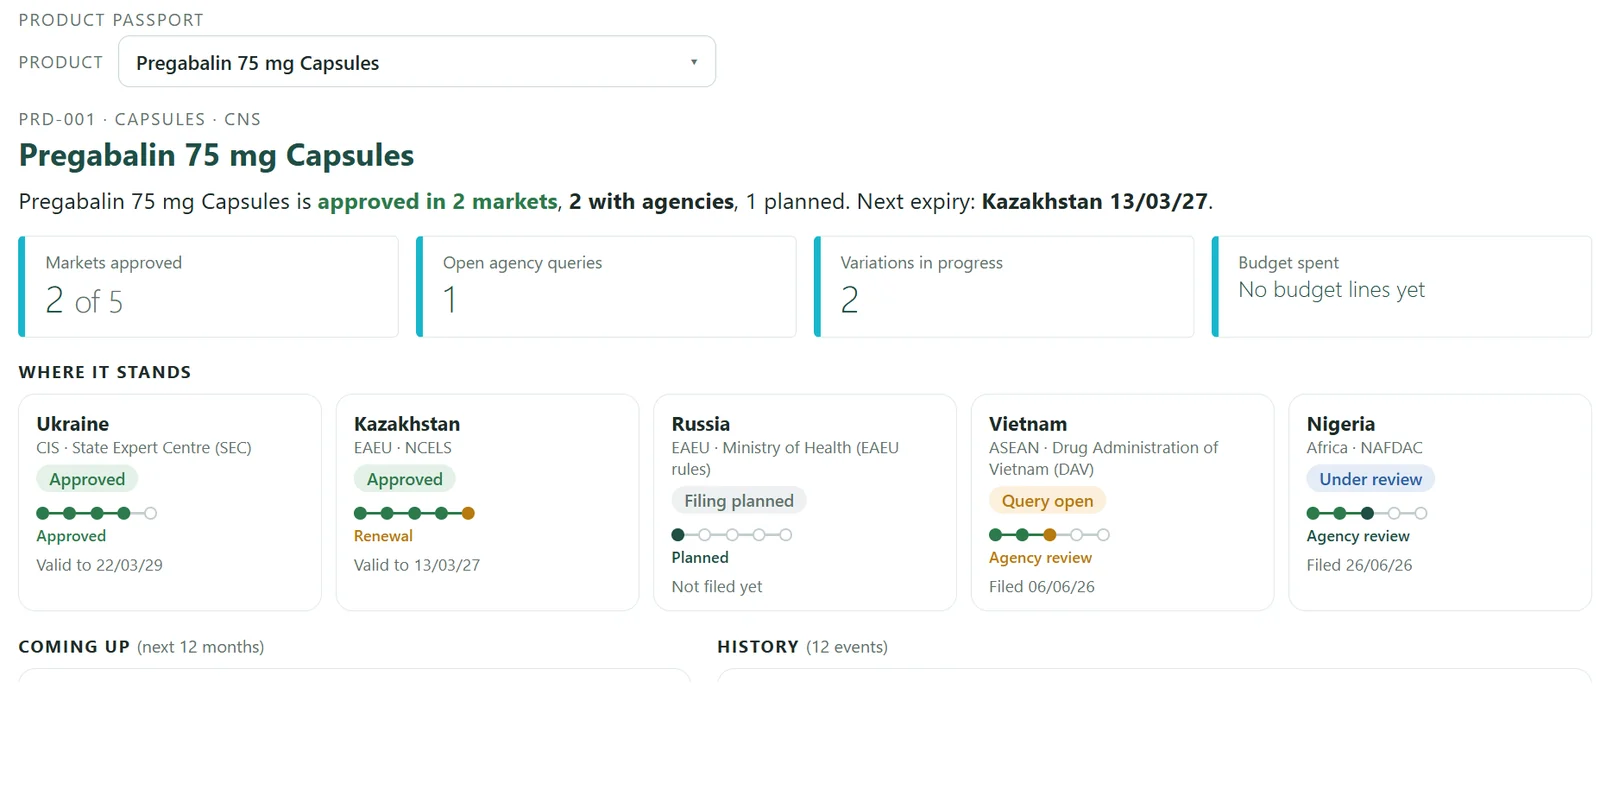Click 'Valid to 13/03/27' on Kazakhstan card

417,565
